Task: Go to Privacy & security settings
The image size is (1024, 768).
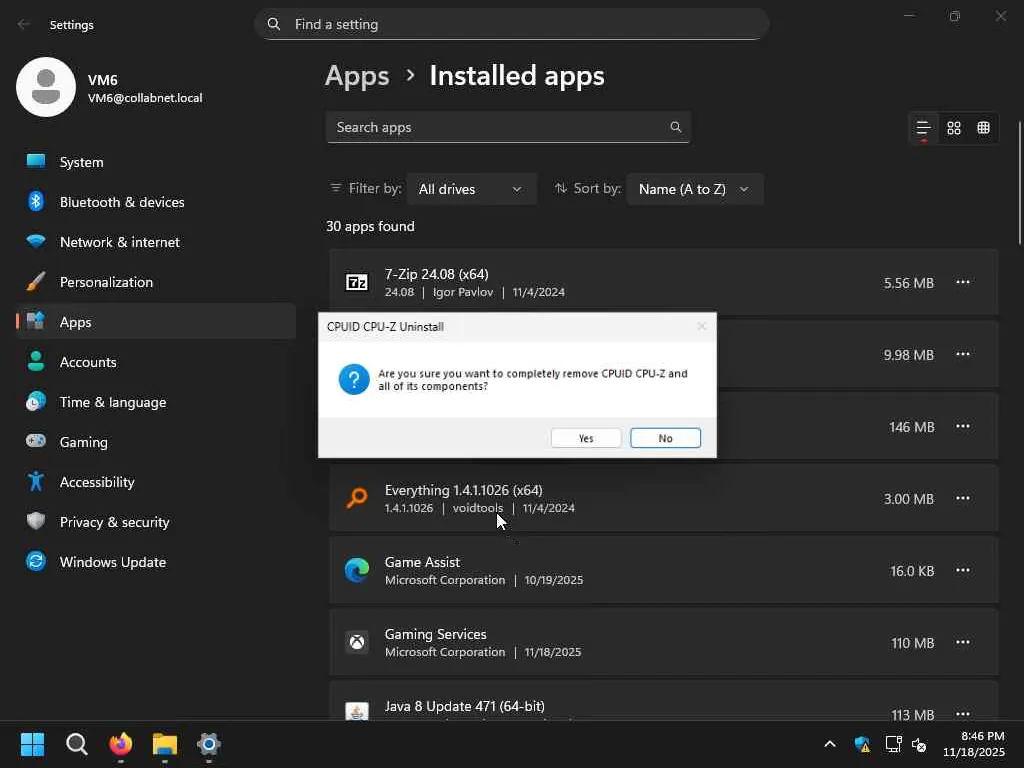Action: coord(114,522)
